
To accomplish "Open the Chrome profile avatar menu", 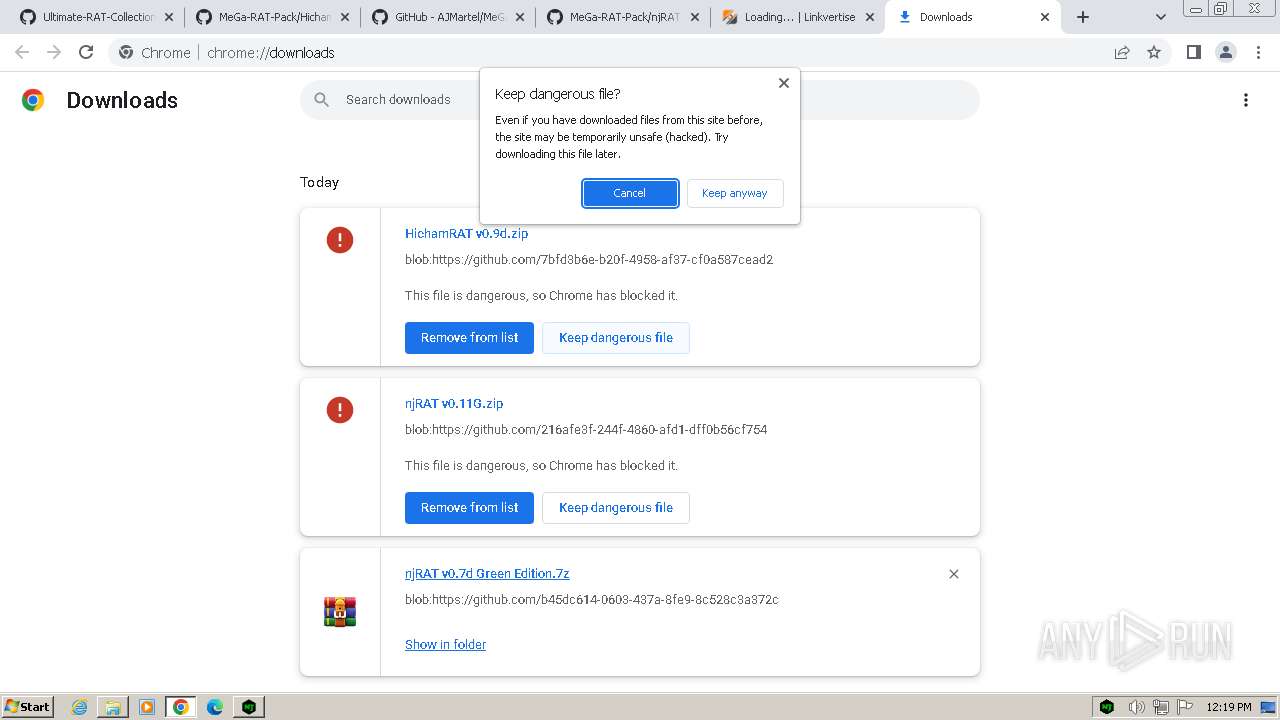I will point(1226,53).
